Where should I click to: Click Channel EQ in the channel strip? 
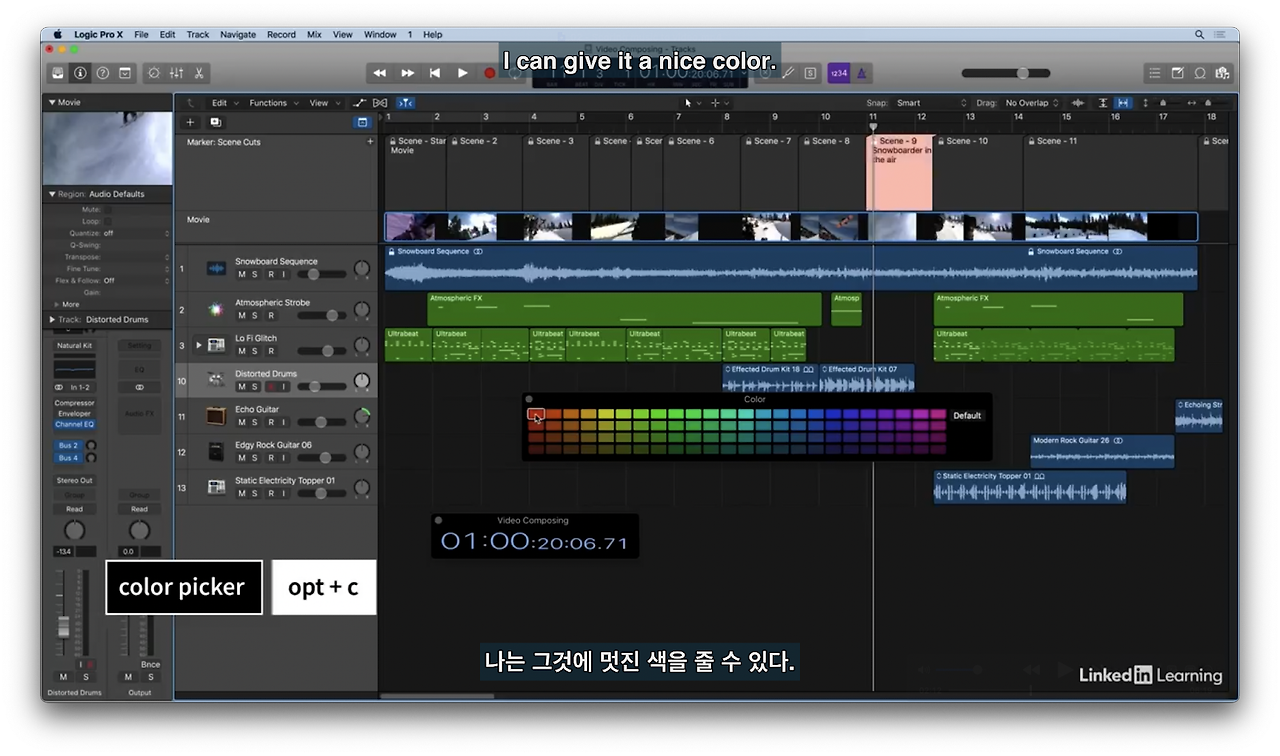74,425
